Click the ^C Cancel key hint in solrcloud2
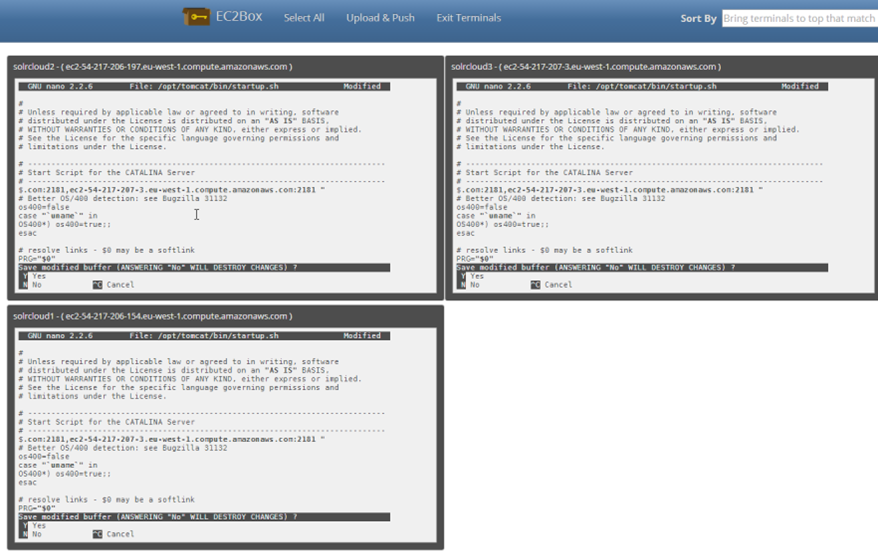 click(97, 285)
